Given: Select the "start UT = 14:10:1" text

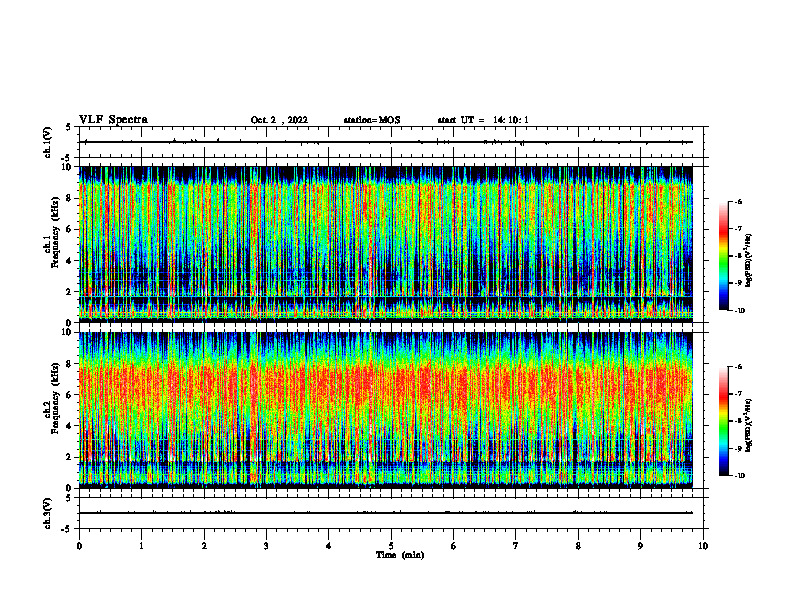Looking at the screenshot, I should pyautogui.click(x=483, y=120).
